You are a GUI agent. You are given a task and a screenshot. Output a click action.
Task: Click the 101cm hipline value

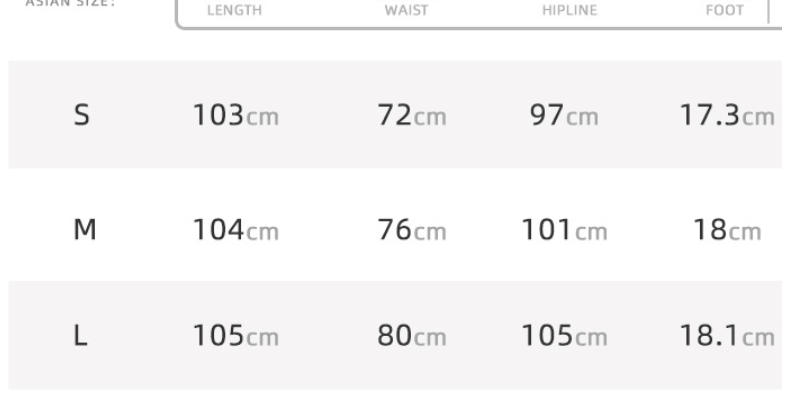[564, 230]
